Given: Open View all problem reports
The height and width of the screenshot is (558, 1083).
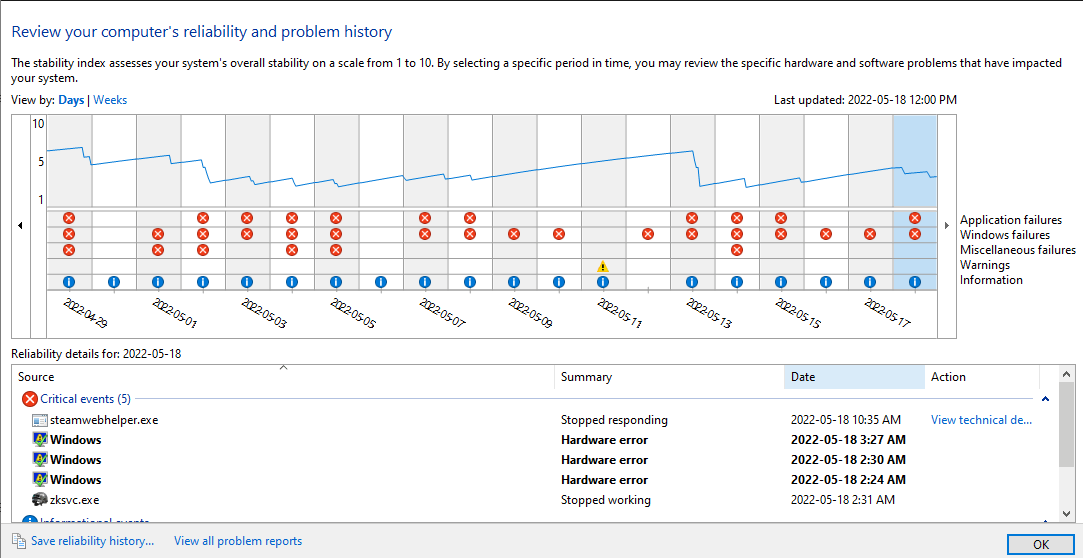Looking at the screenshot, I should pyautogui.click(x=238, y=541).
